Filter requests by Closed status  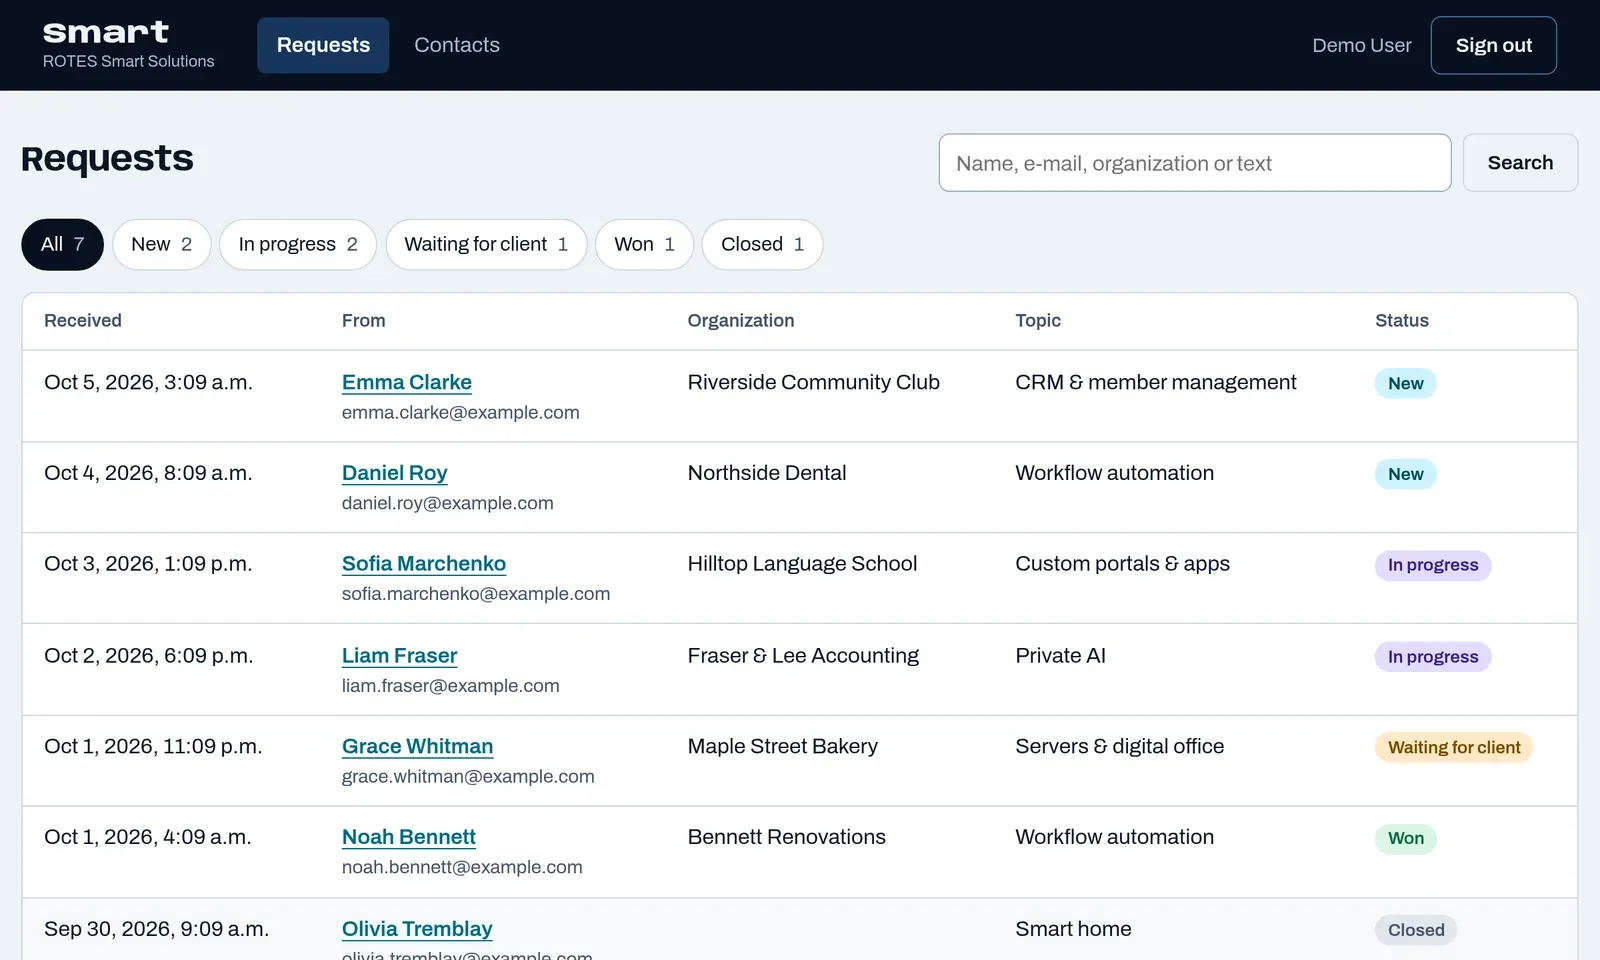click(x=762, y=244)
